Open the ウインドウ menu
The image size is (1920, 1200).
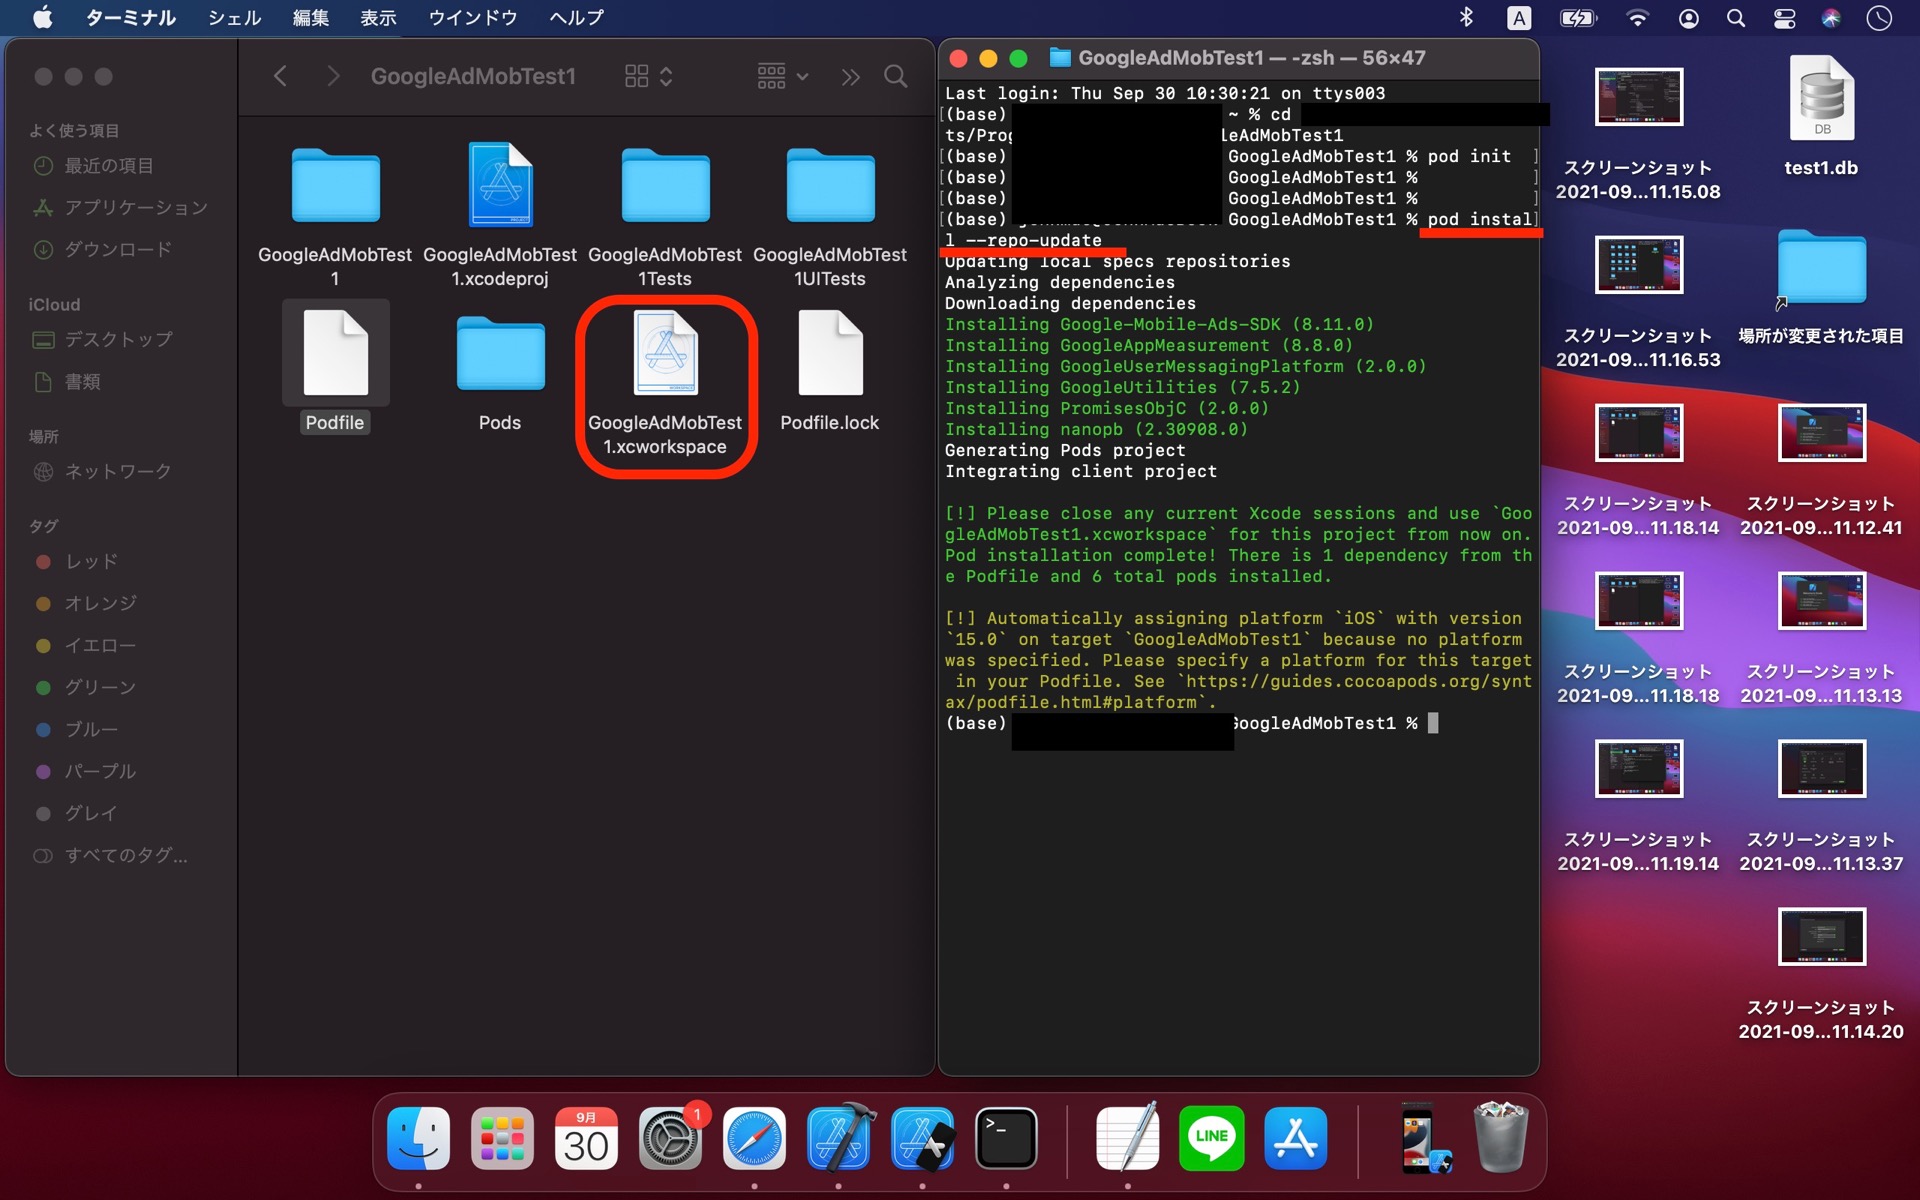[473, 18]
